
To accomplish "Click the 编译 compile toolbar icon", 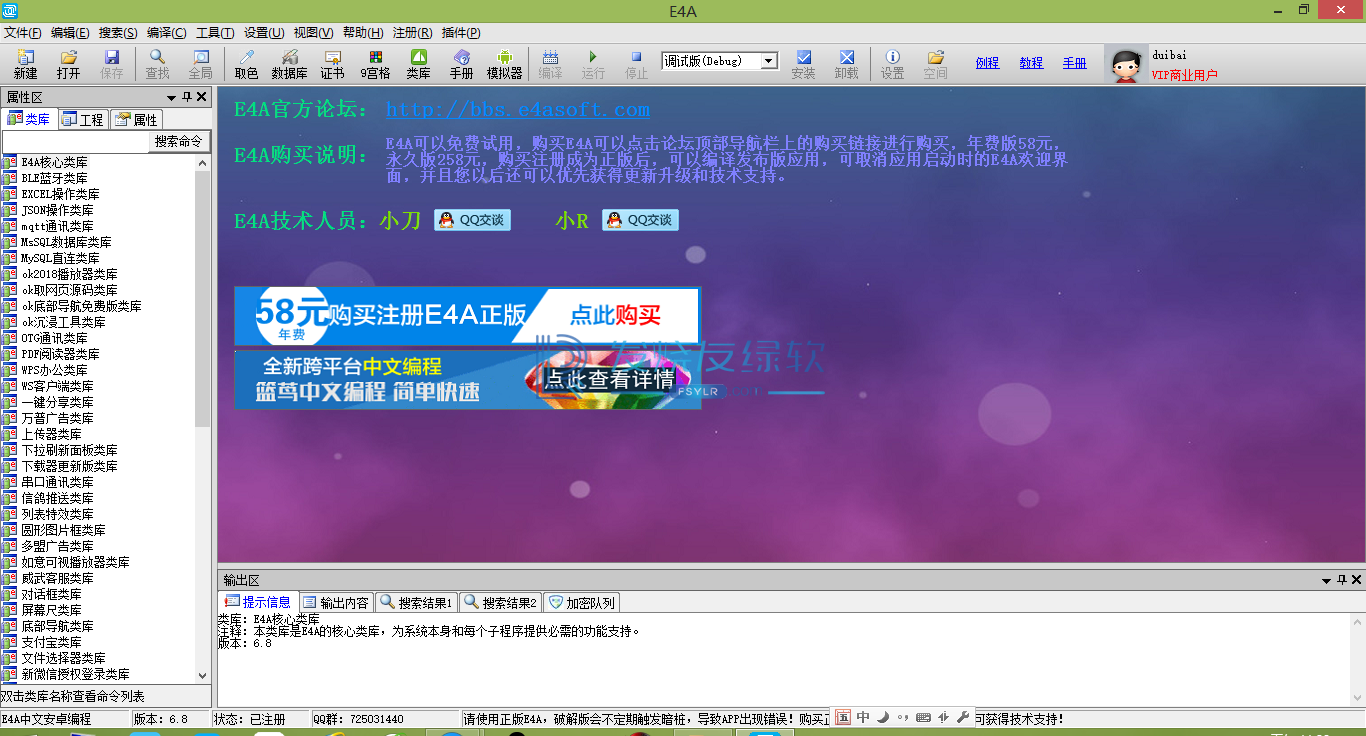I will 550,64.
